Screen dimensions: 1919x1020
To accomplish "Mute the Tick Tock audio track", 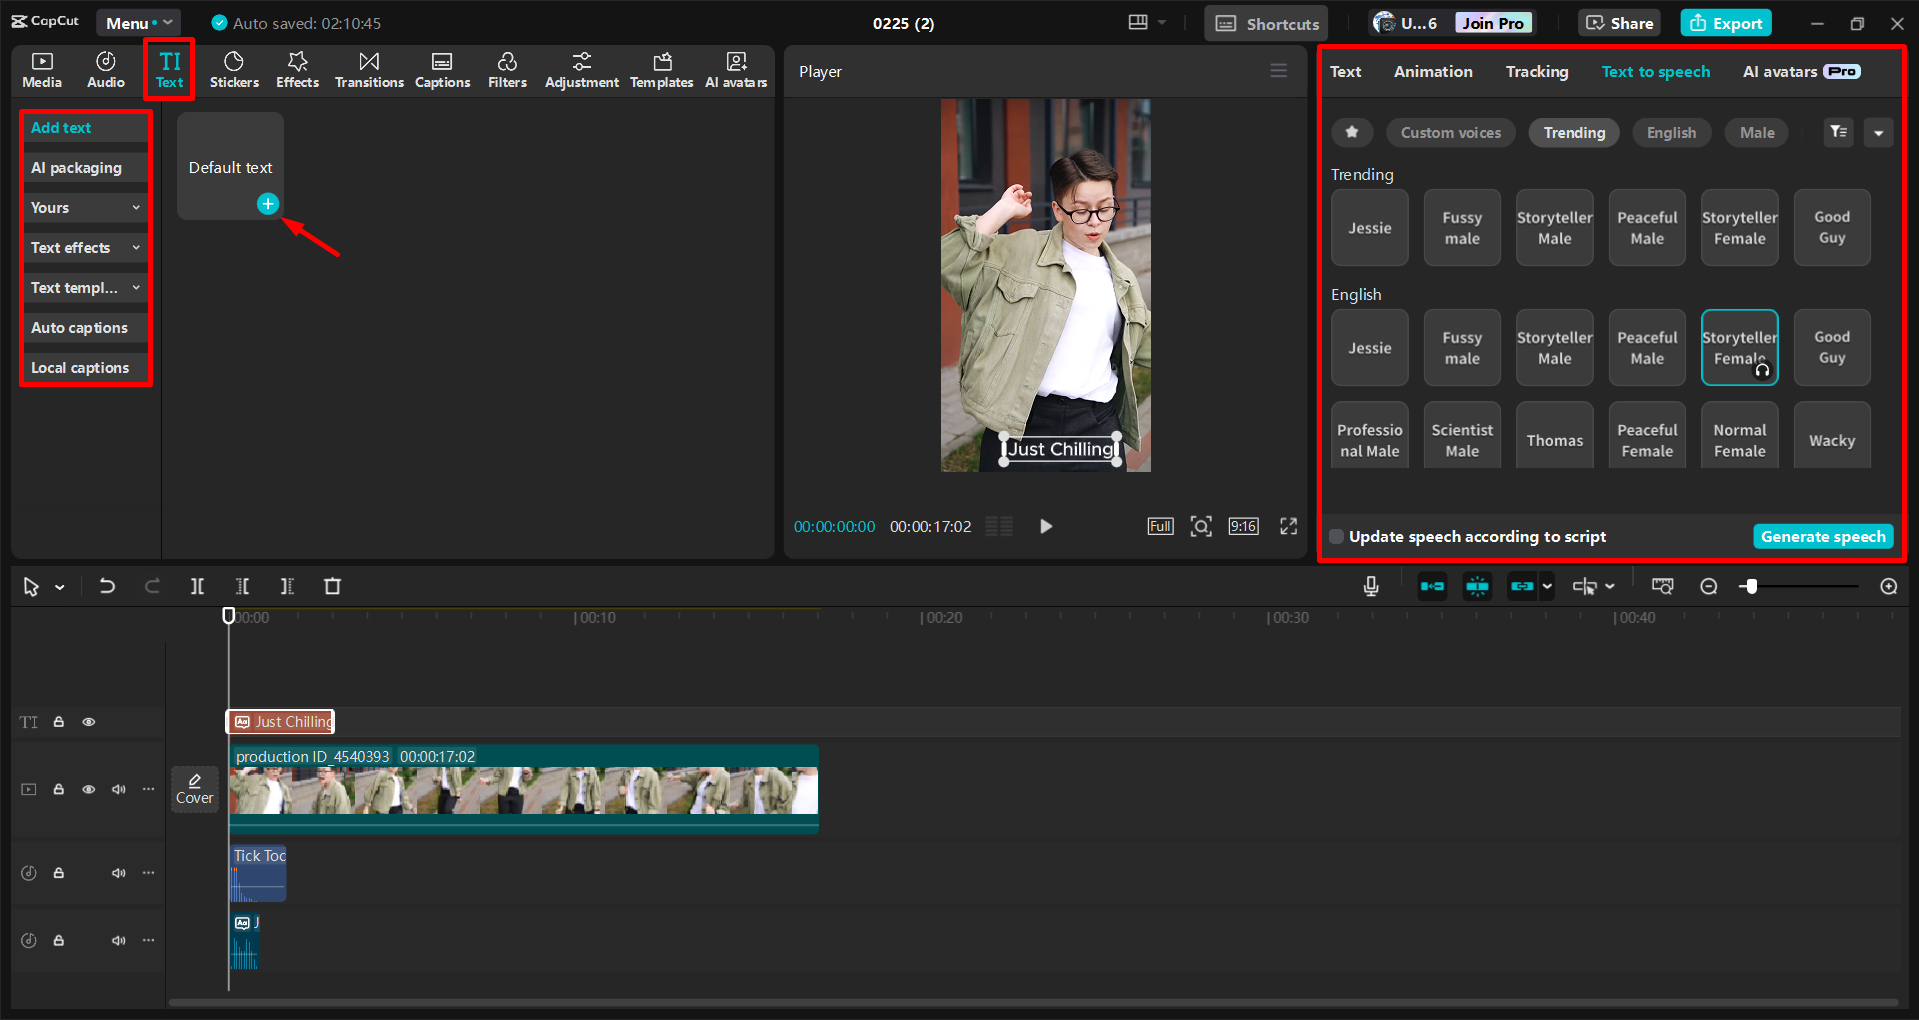I will coord(118,872).
